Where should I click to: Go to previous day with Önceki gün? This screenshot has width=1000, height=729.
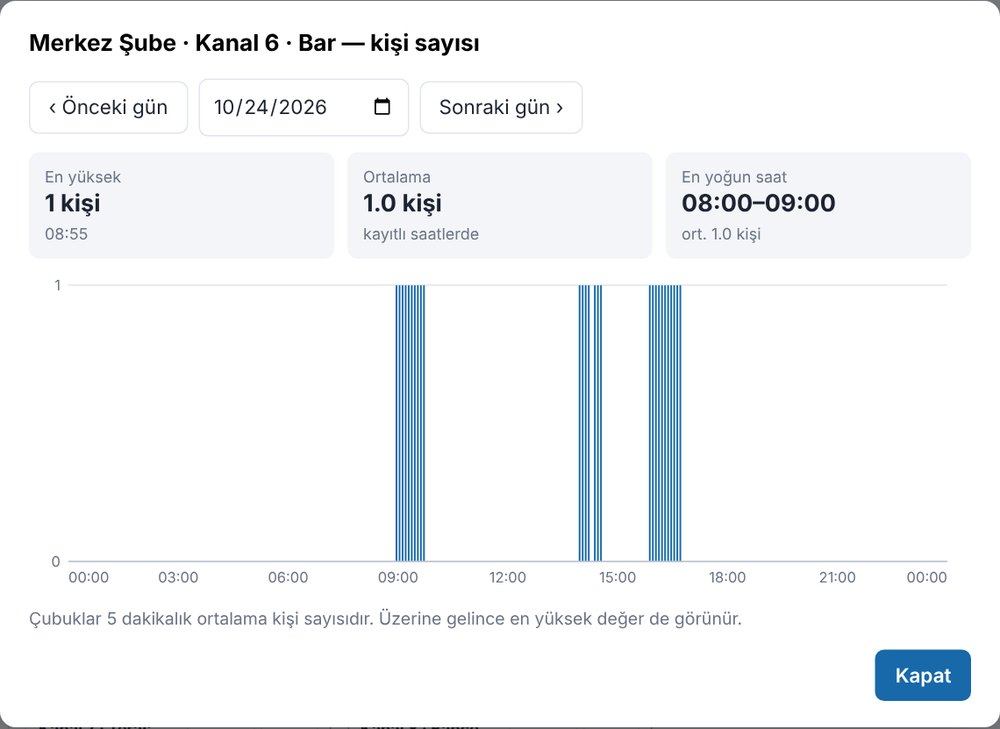108,107
